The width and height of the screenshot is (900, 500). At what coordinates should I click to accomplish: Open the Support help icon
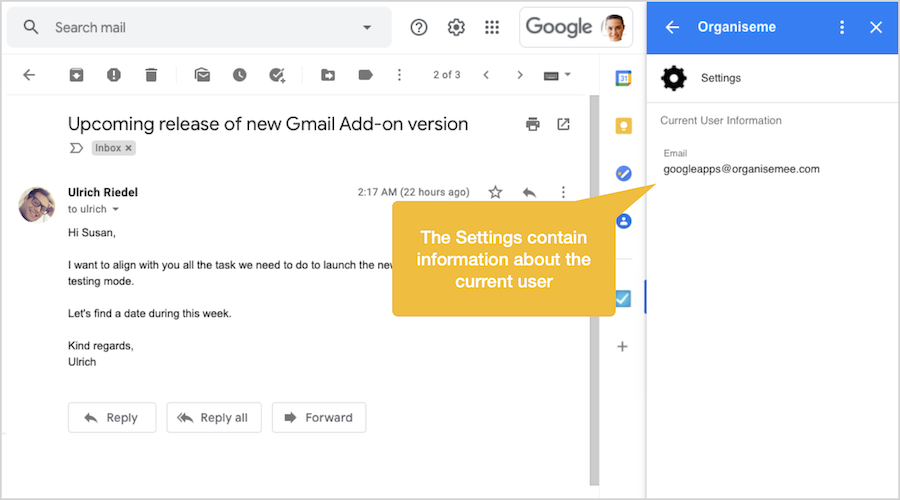(419, 27)
